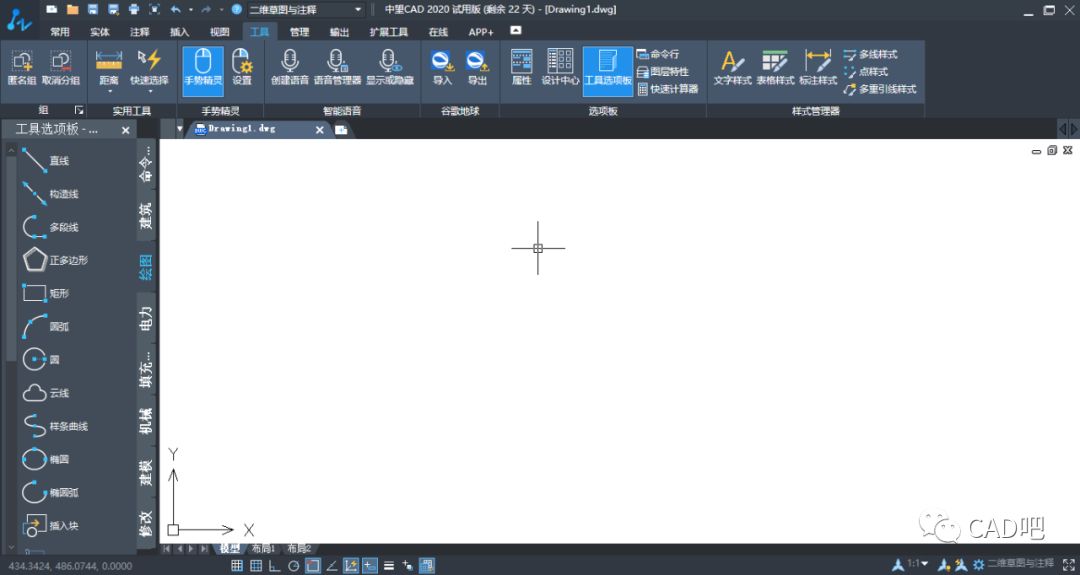Click the 多线样式 multiline style button
Viewport: 1080px width, 575px height.
coord(871,54)
